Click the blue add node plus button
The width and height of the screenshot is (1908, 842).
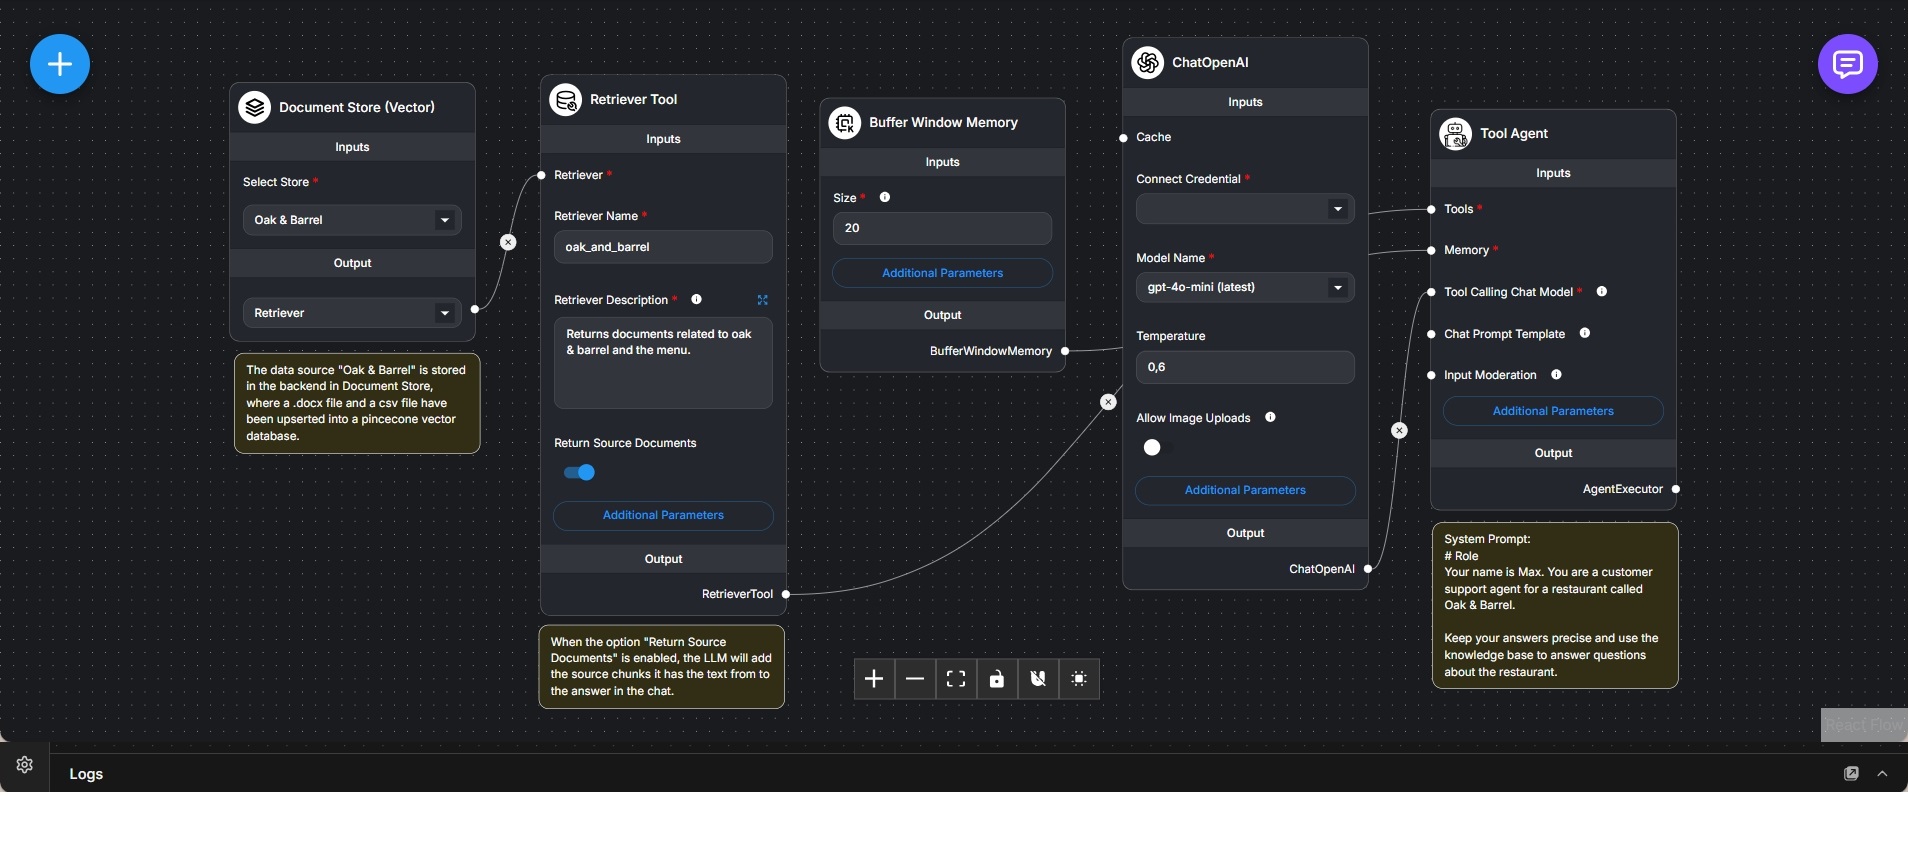pos(60,64)
